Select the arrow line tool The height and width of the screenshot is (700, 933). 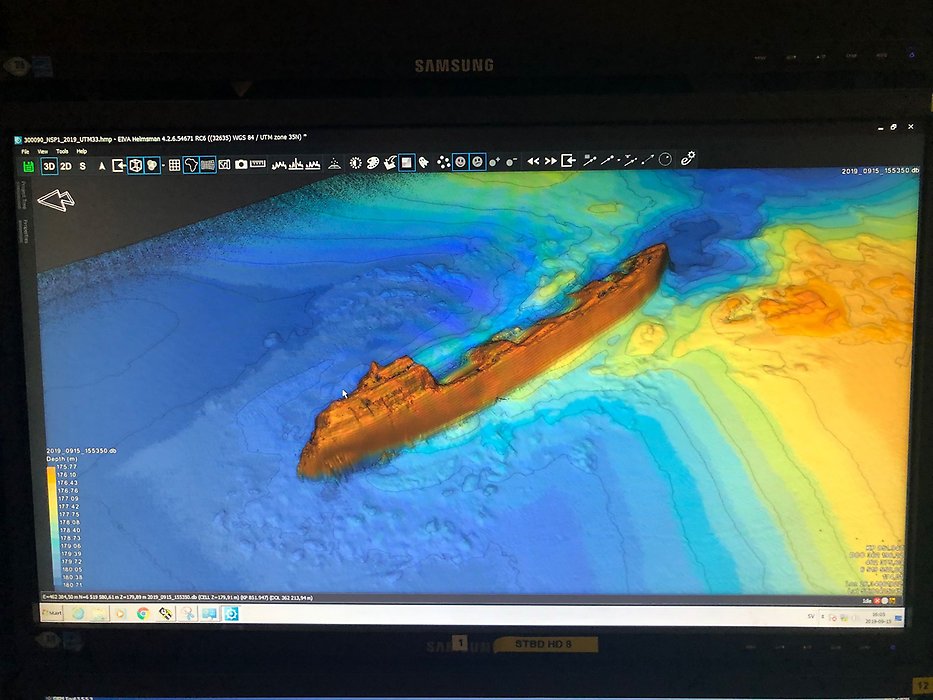tap(647, 160)
